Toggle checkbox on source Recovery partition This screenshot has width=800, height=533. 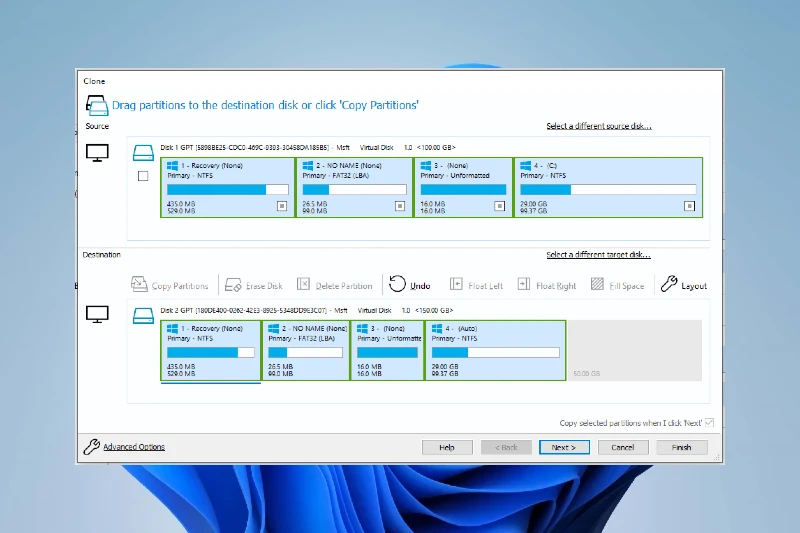pos(282,206)
